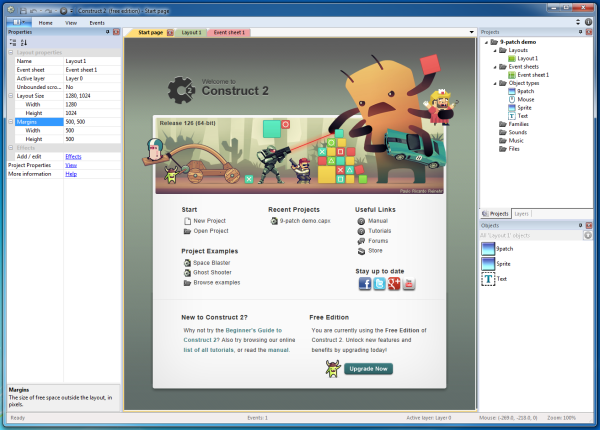Screen dimensions: 600x430
Task: Collapse the Event sheets folder in Projects
Action: pyautogui.click(x=495, y=67)
